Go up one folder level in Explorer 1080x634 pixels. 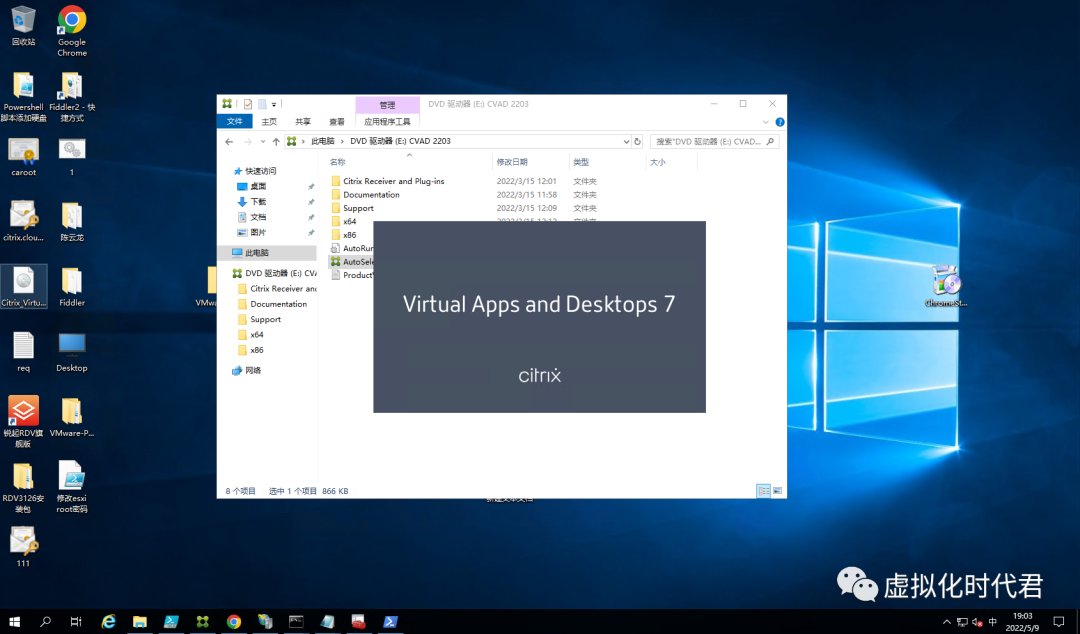point(276,141)
